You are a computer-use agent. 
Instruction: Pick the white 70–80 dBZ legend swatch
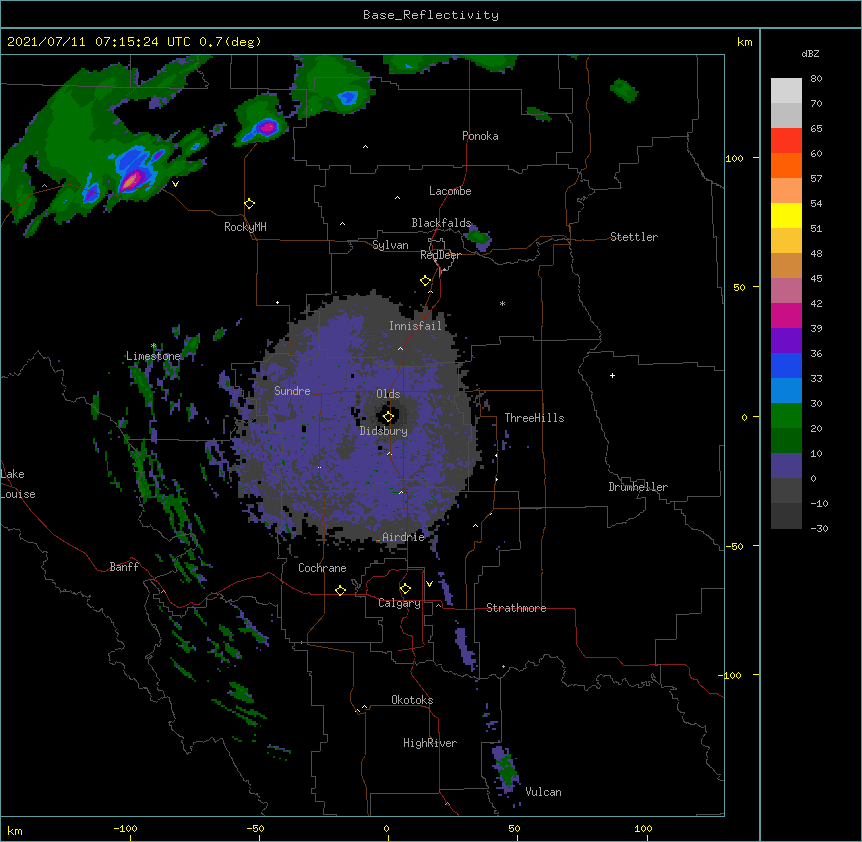[786, 91]
